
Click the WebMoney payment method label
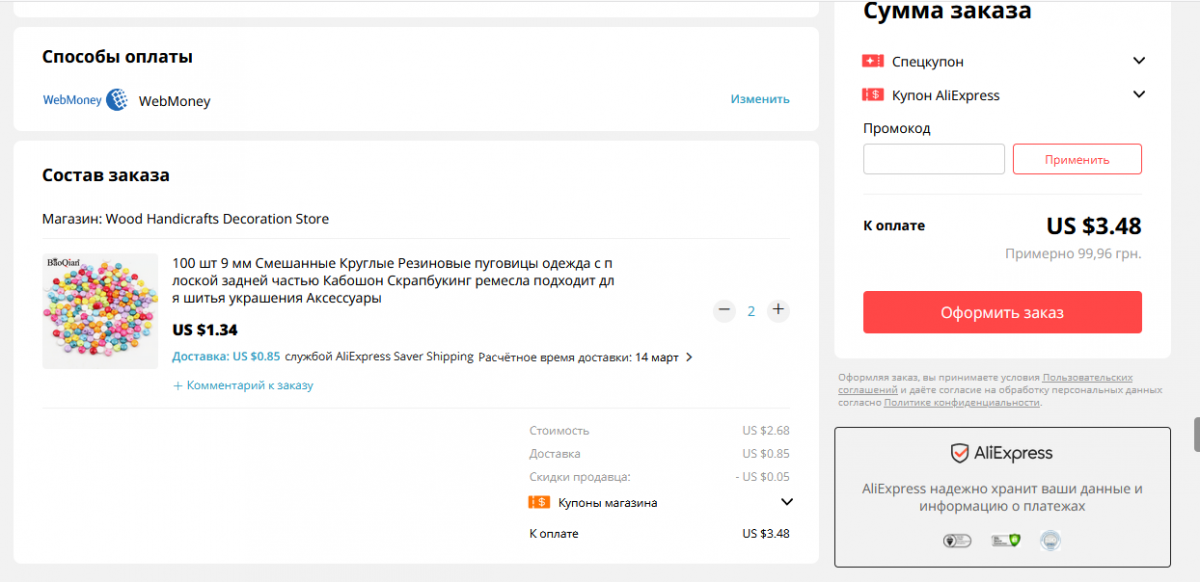click(174, 101)
